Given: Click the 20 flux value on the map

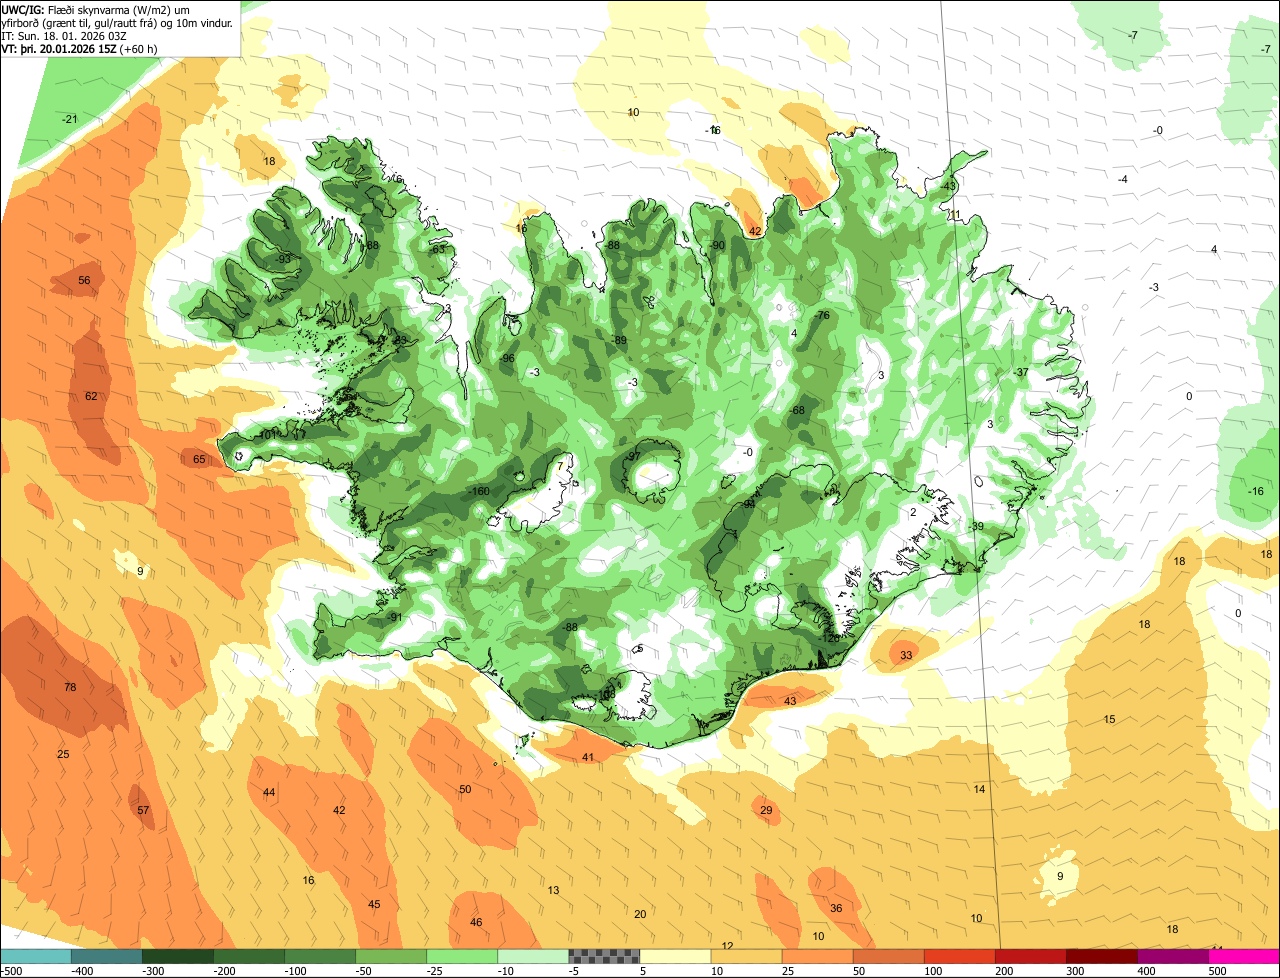Looking at the screenshot, I should [x=640, y=914].
